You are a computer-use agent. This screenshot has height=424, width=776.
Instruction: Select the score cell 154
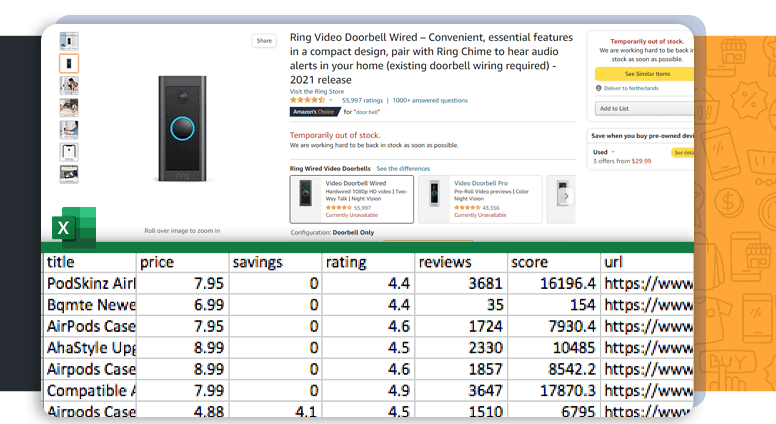click(x=554, y=305)
